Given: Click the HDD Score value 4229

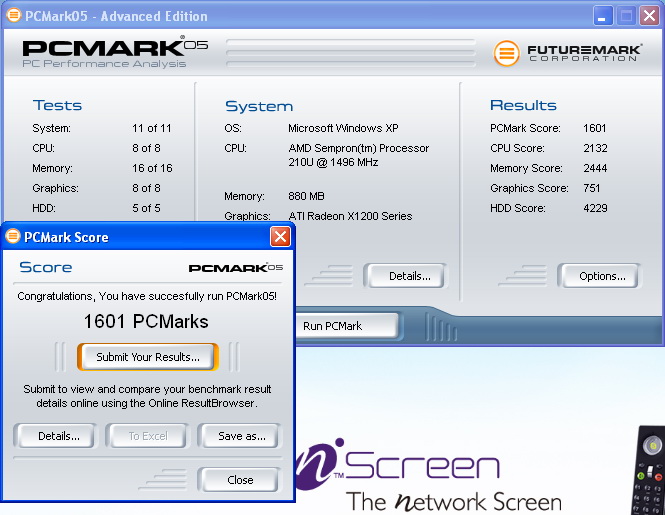Looking at the screenshot, I should (x=595, y=208).
